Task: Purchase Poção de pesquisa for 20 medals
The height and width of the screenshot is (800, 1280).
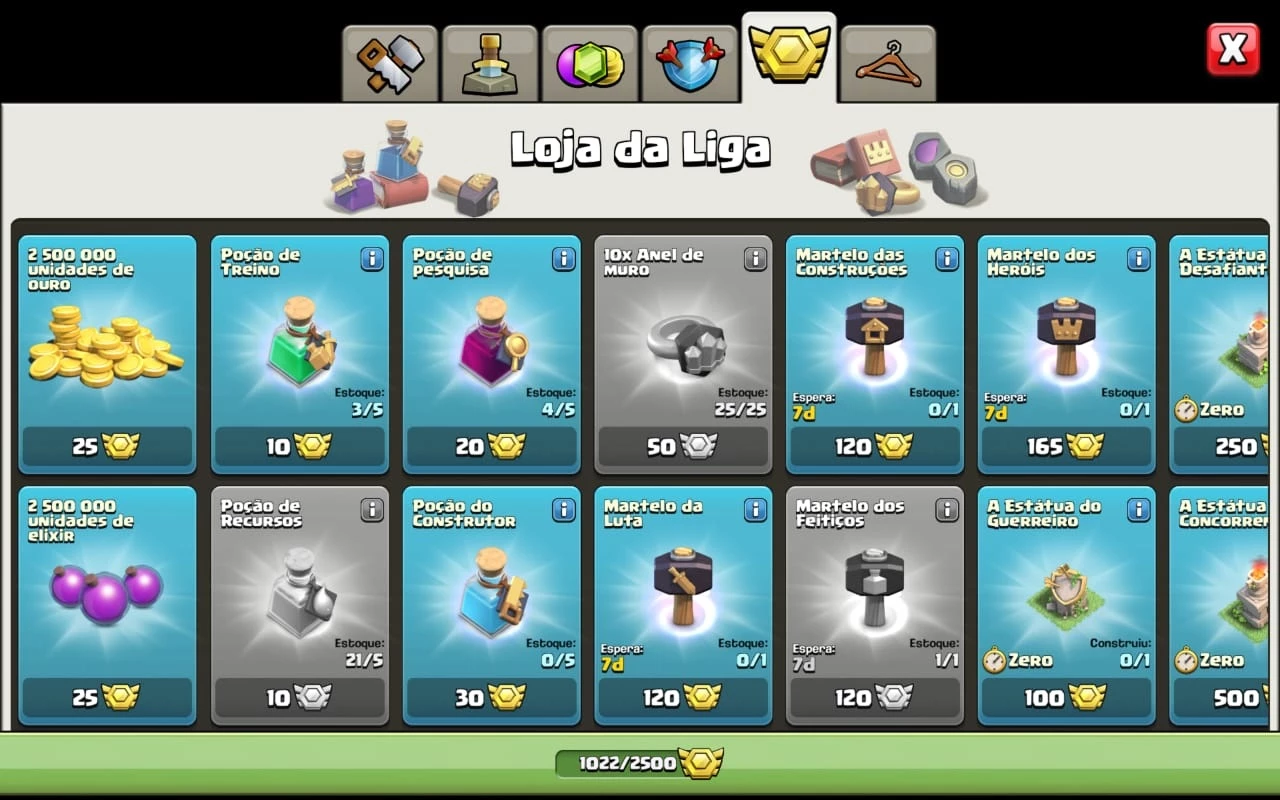Action: [491, 446]
